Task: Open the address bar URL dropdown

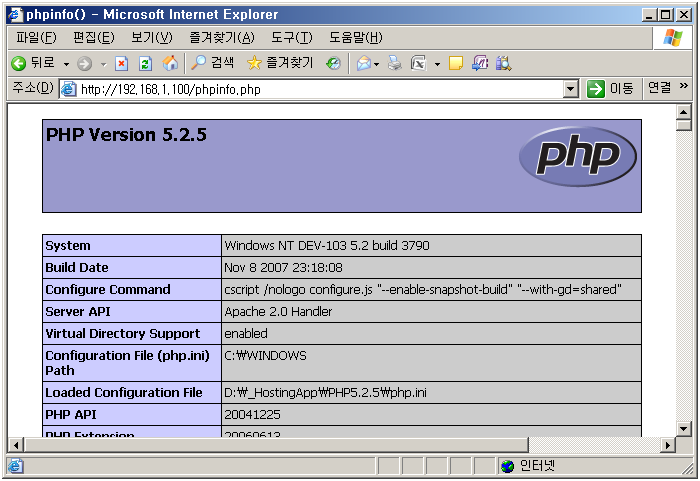Action: click(571, 89)
